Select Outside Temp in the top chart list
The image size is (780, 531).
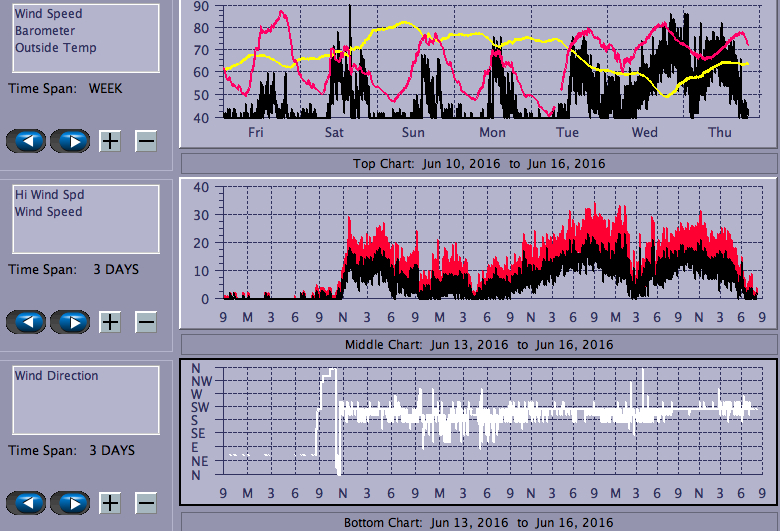[55, 47]
